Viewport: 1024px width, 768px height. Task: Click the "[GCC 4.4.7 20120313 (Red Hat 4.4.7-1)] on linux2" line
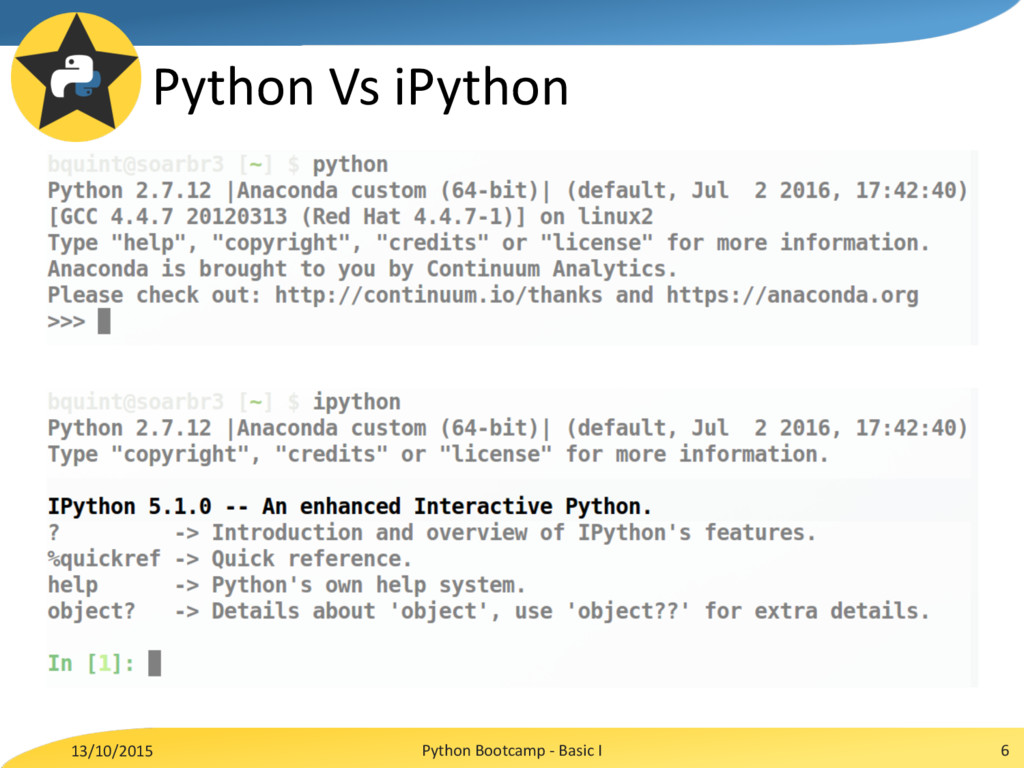coord(351,217)
